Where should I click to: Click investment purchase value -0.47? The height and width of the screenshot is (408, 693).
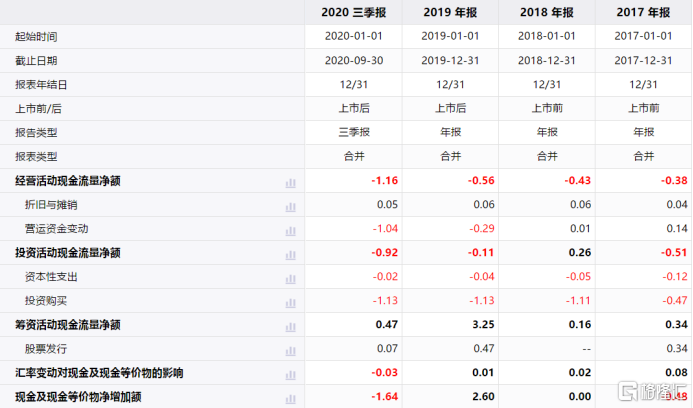click(675, 301)
